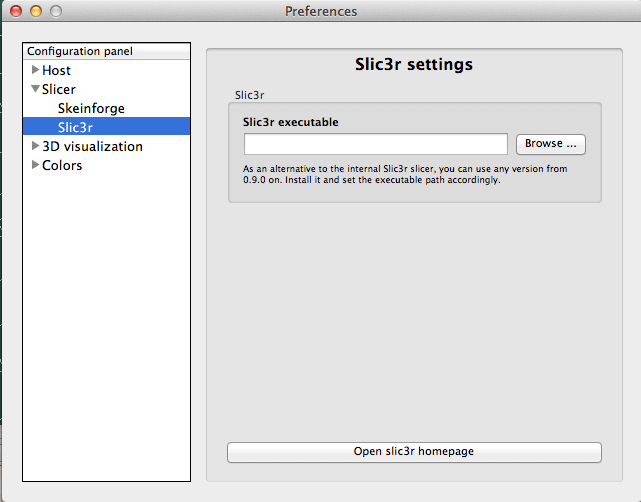The width and height of the screenshot is (641, 502).
Task: Click the window zoom button in the title bar
Action: (x=56, y=11)
